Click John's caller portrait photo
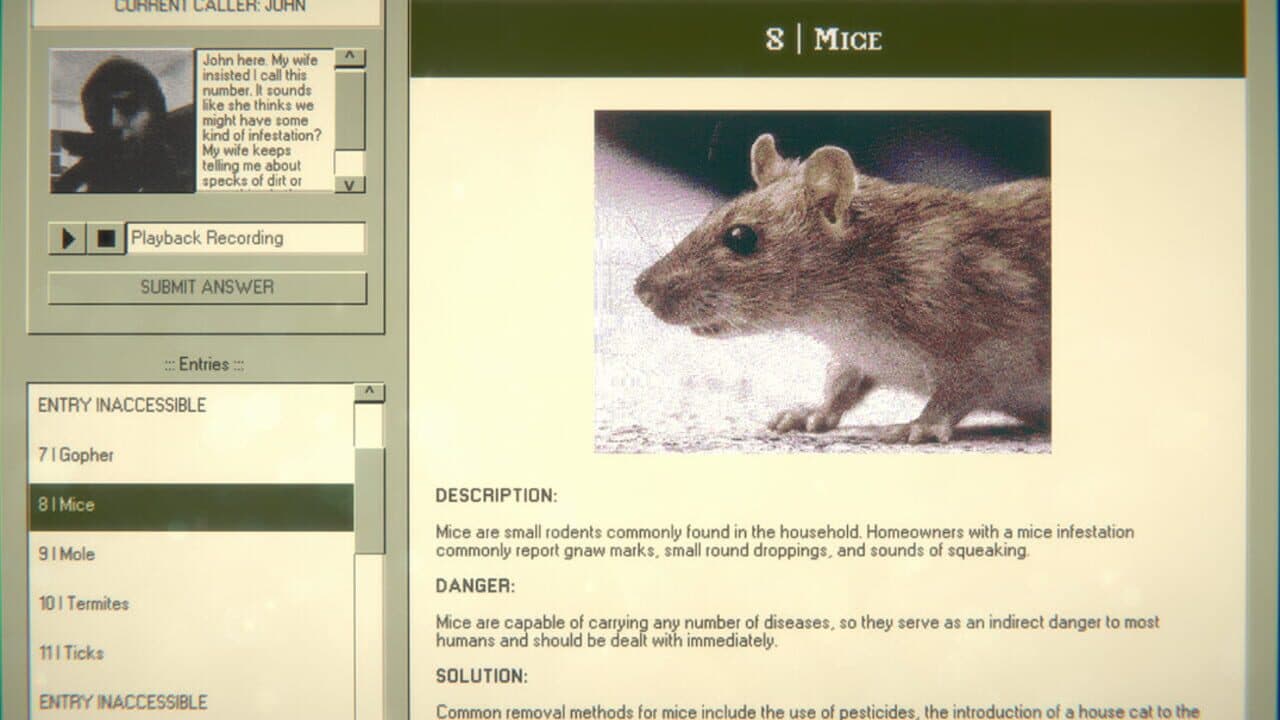The height and width of the screenshot is (720, 1280). [122, 121]
